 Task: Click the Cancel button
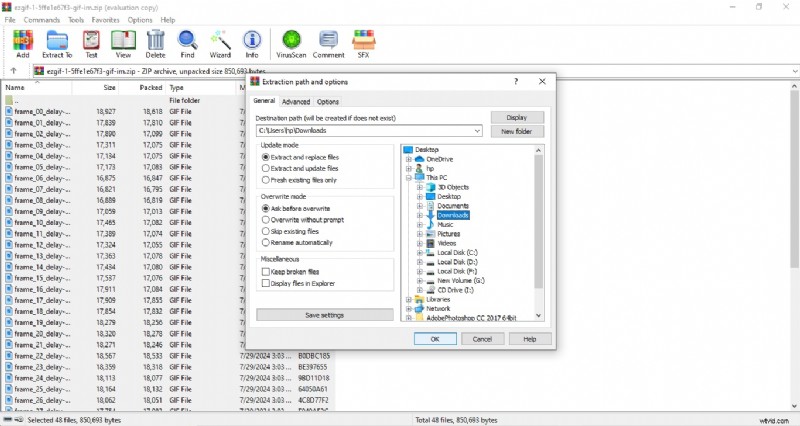[x=482, y=339]
